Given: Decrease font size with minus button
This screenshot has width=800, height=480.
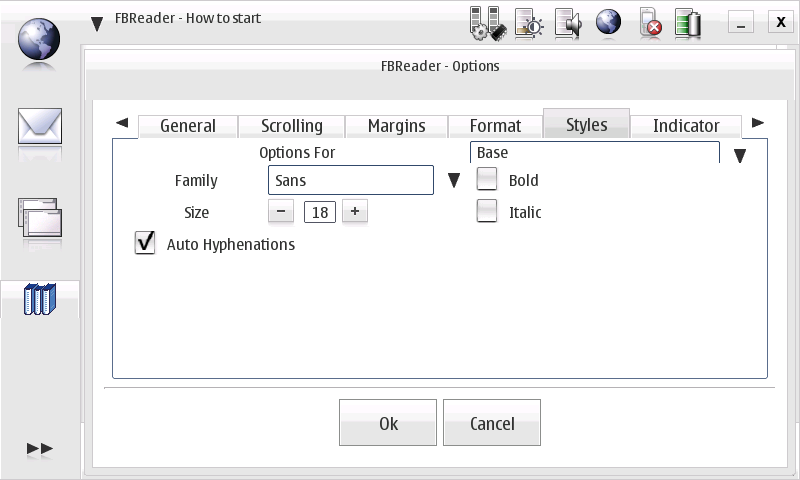Looking at the screenshot, I should point(281,211).
